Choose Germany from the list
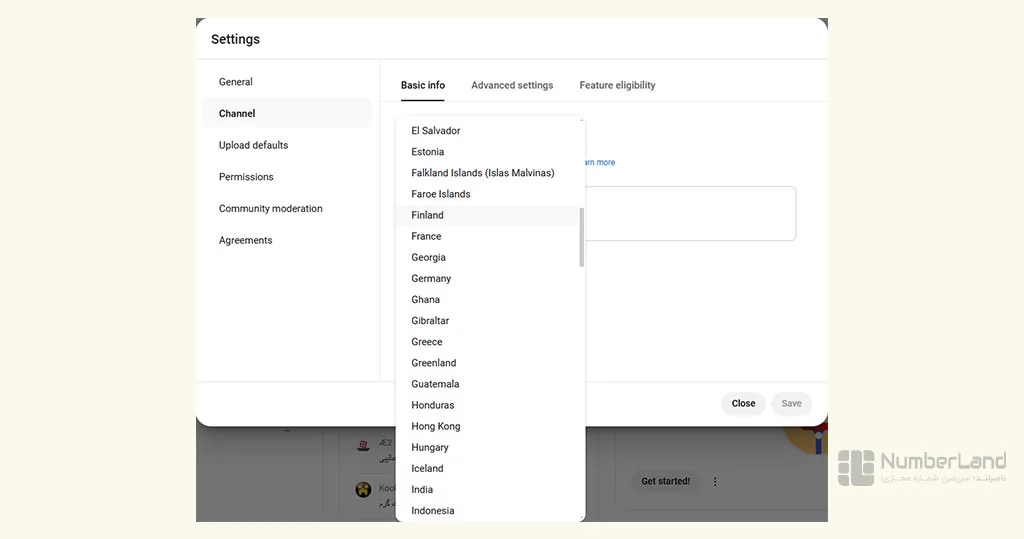The height and width of the screenshot is (539, 1024). (487, 278)
